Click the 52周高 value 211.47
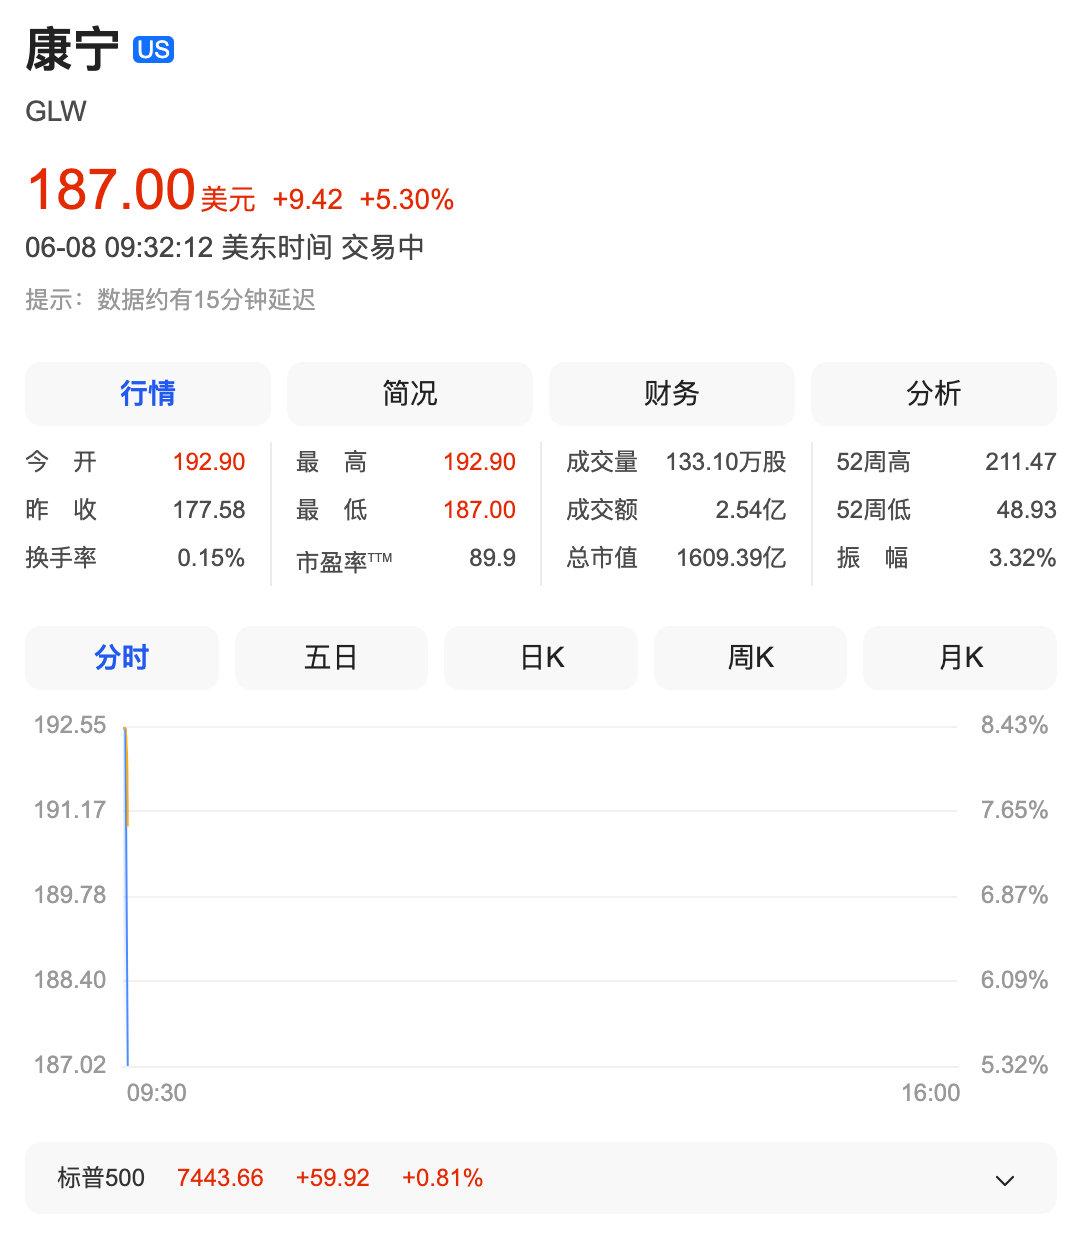This screenshot has height=1258, width=1080. [1021, 461]
